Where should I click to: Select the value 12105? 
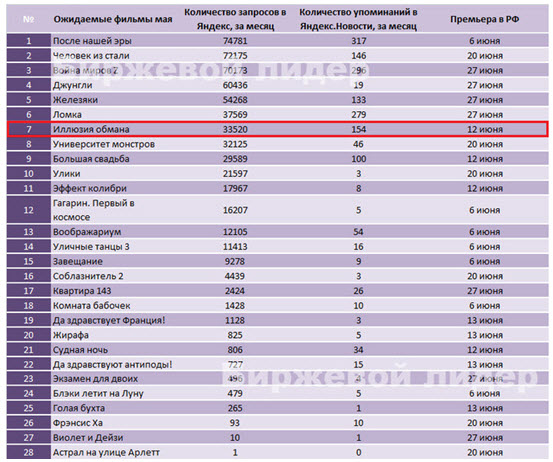tap(235, 232)
